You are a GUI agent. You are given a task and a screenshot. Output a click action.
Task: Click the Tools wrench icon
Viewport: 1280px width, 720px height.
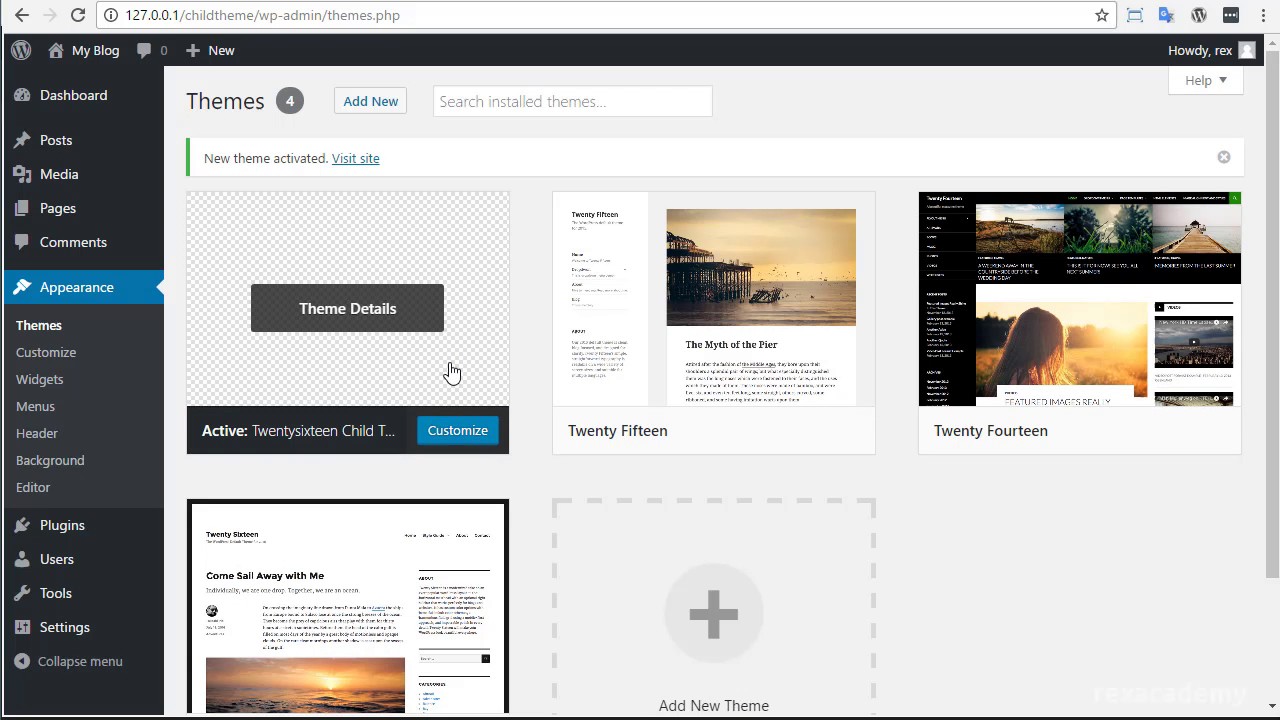pos(22,593)
